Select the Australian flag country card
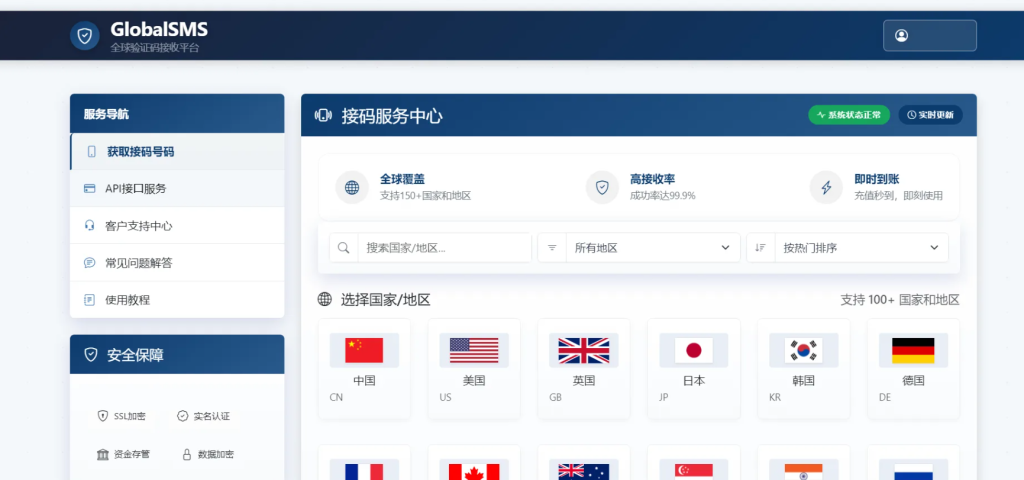 coord(584,463)
